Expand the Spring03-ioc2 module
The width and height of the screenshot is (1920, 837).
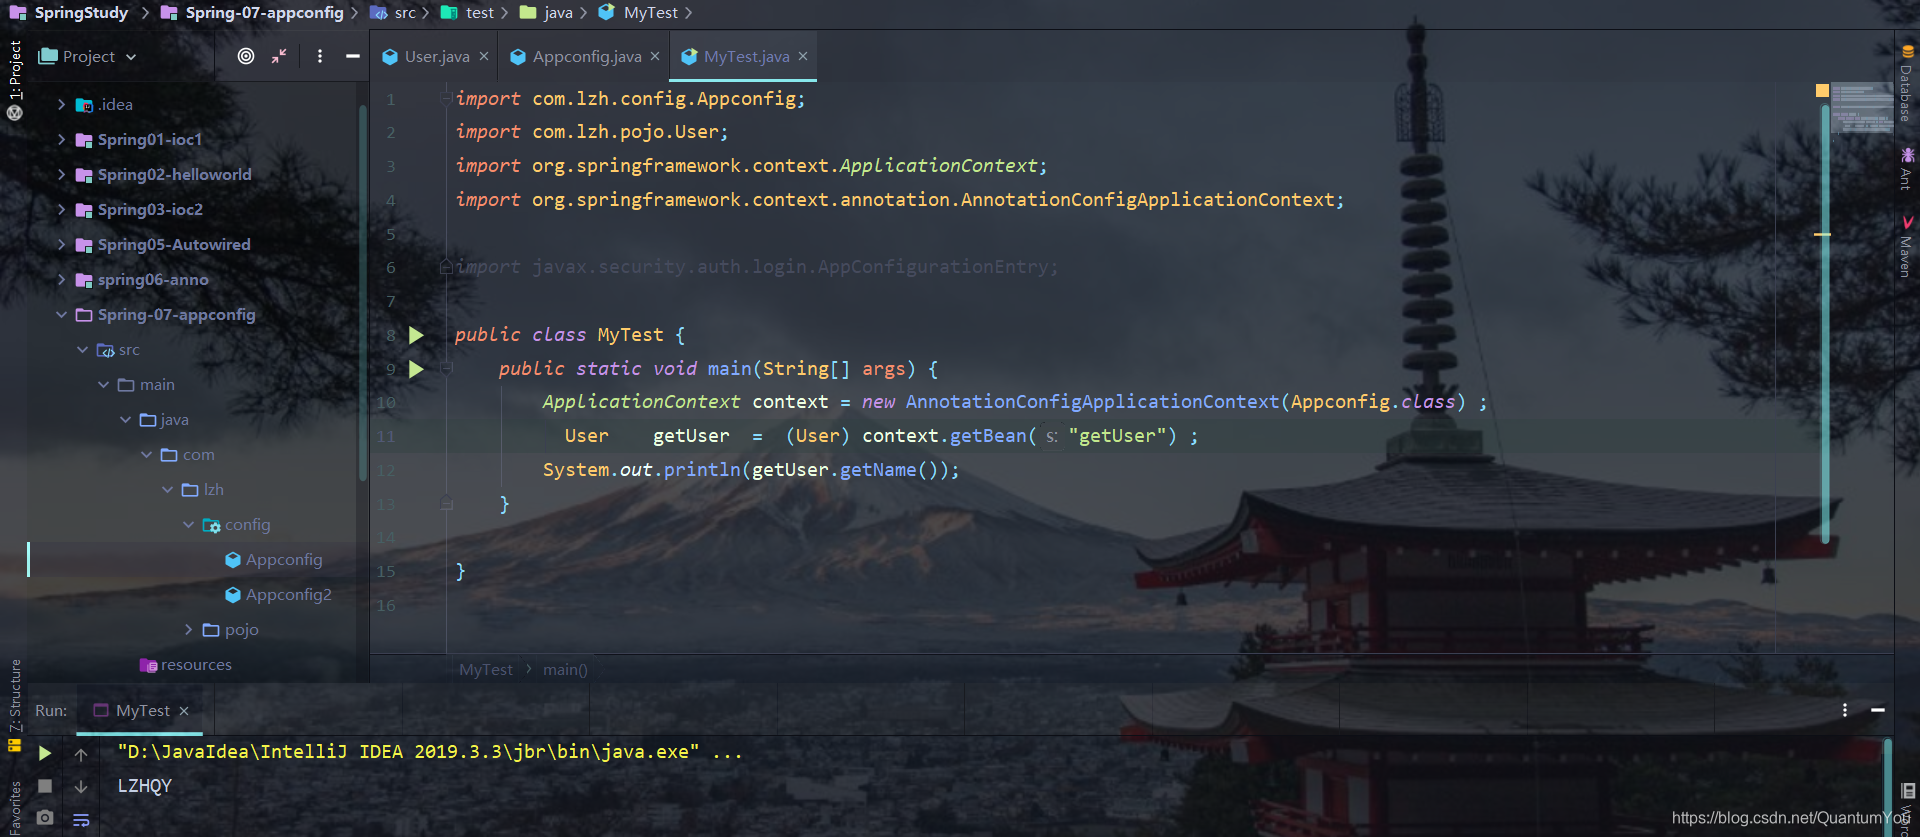click(61, 209)
